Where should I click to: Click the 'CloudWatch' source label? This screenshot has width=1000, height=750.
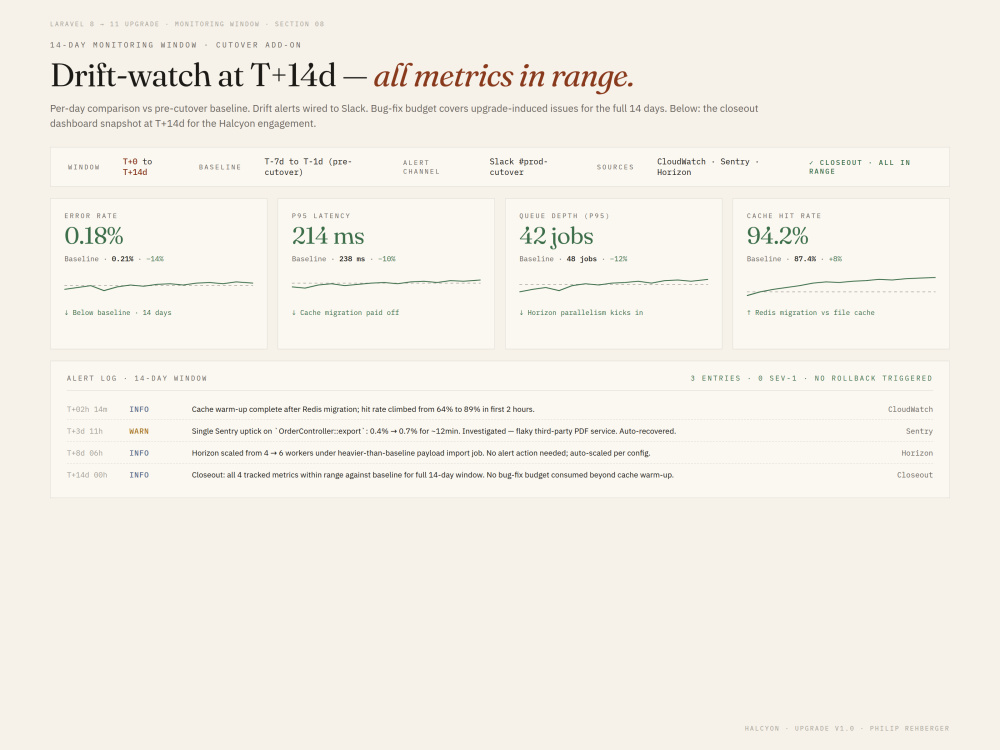coord(910,409)
